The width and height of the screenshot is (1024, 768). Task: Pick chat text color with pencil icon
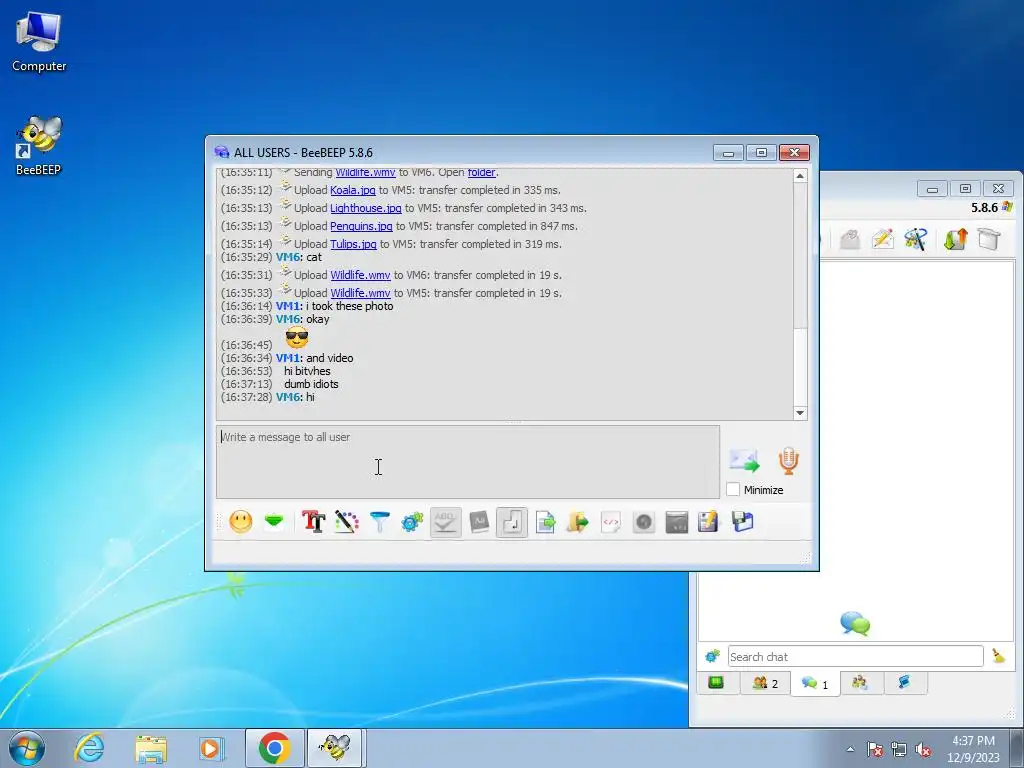347,522
